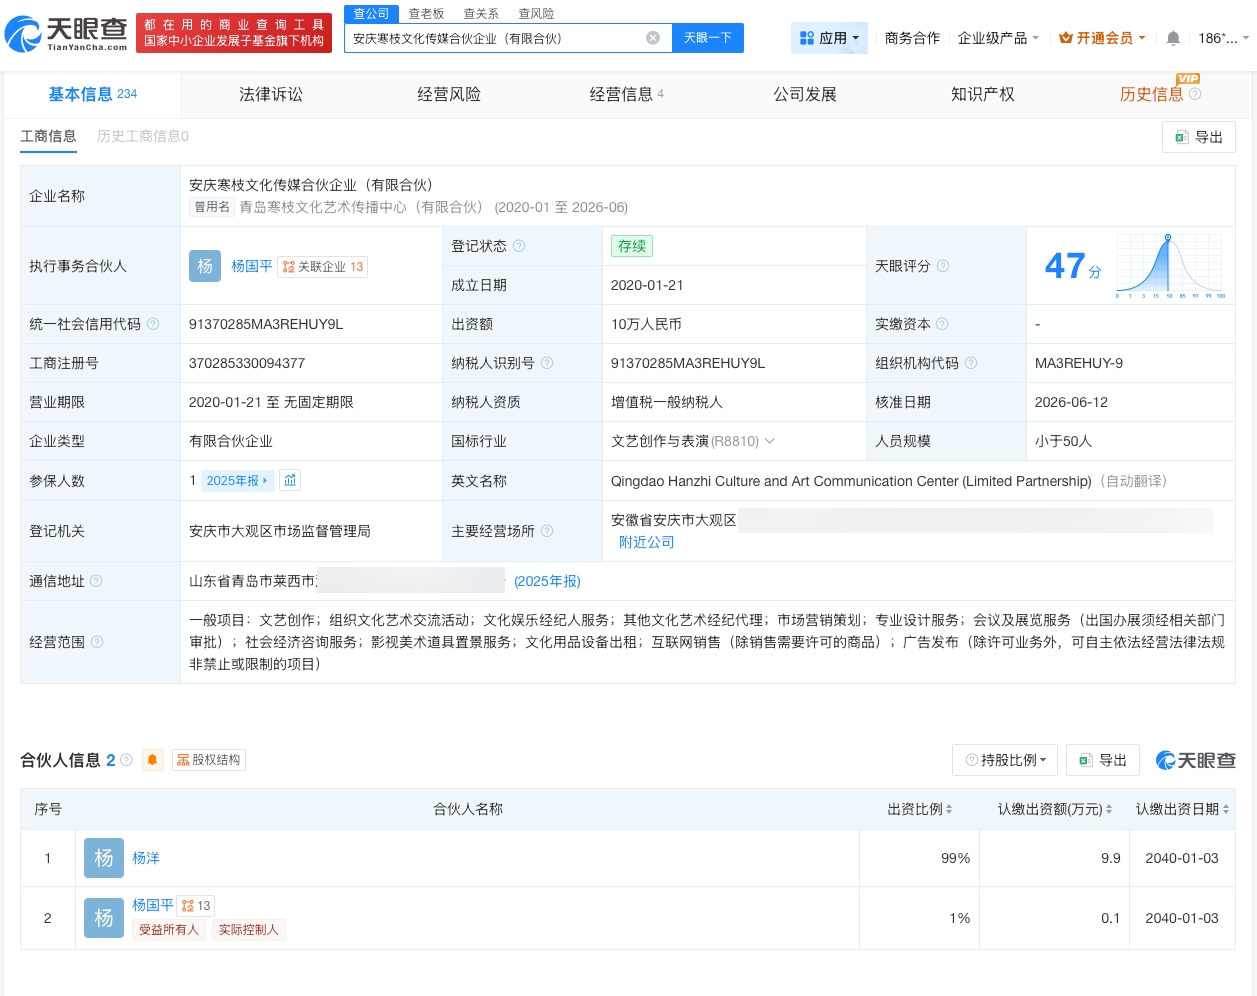View the 2025年报 insured count link
Viewport: 1257px width, 996px height.
(238, 481)
